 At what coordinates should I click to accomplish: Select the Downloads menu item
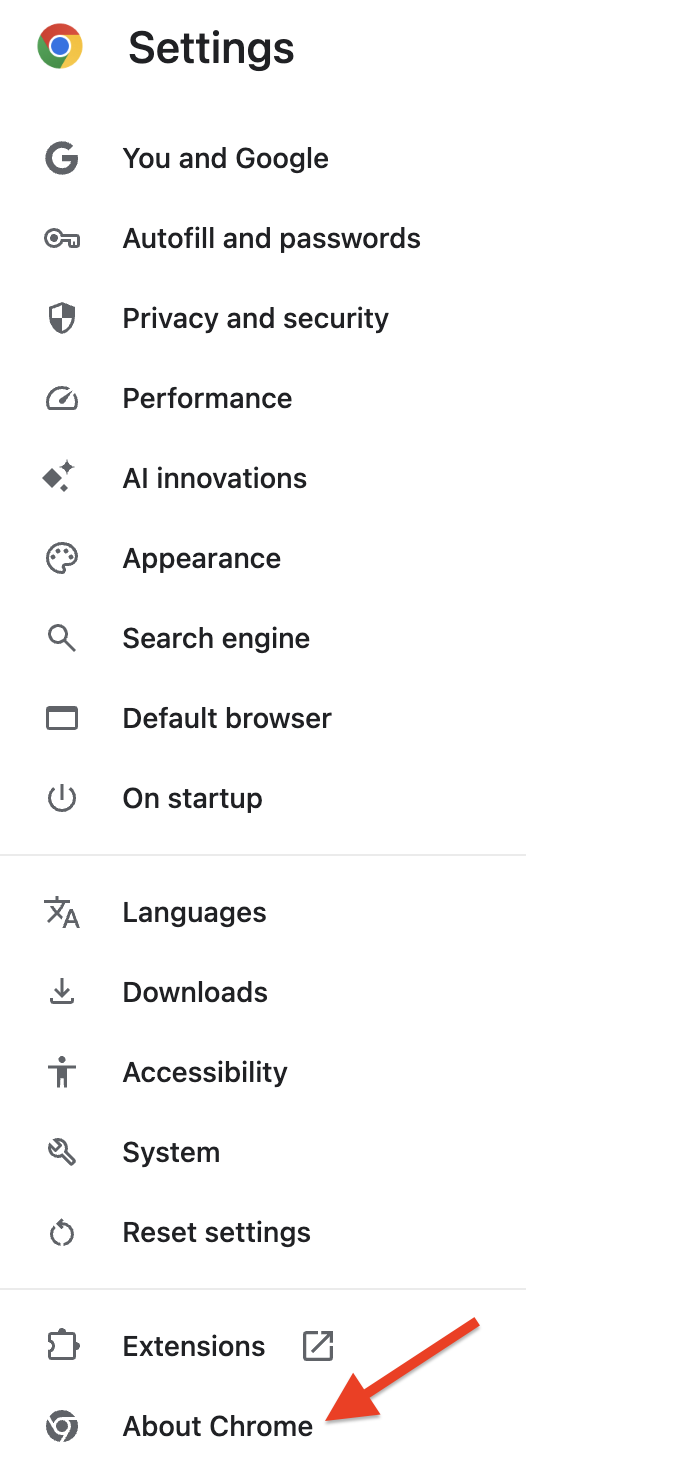click(x=195, y=992)
